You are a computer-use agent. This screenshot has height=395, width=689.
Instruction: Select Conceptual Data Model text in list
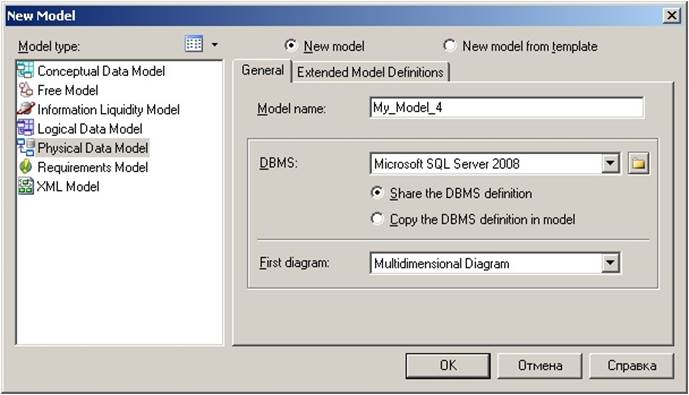101,71
